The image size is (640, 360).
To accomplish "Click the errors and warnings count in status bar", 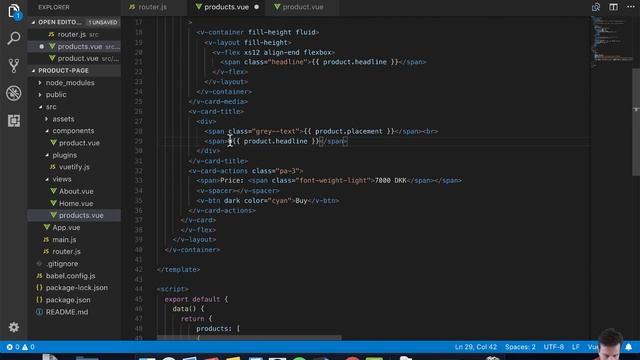I will pyautogui.click(x=20, y=347).
